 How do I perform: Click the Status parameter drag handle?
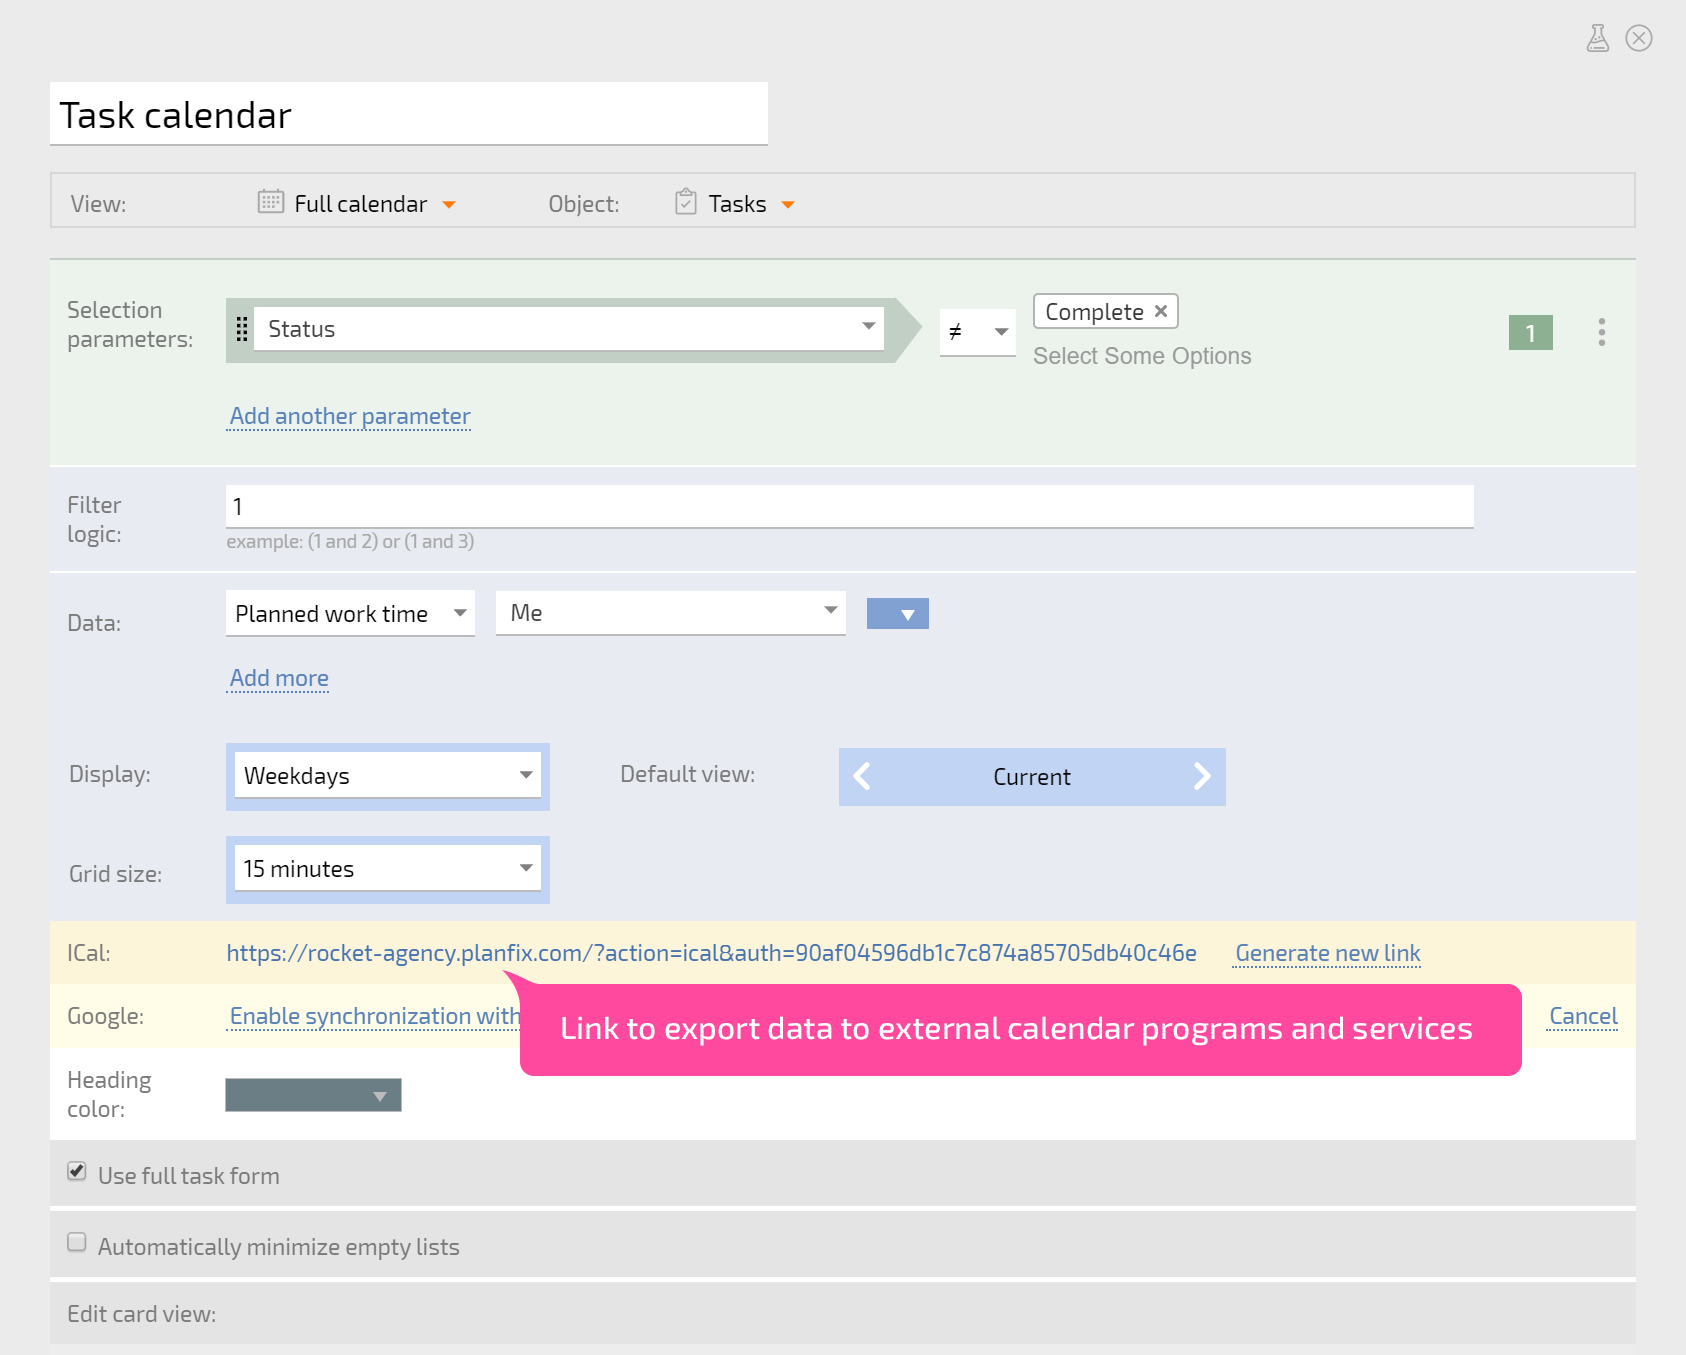[x=241, y=329]
